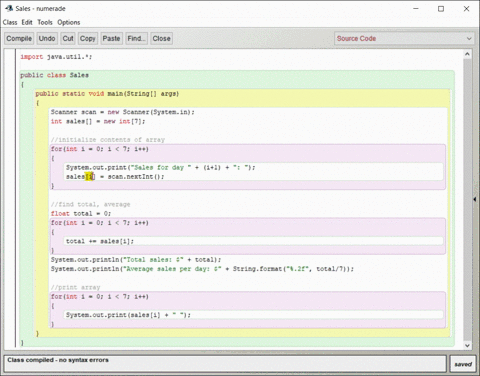Click the Scanner scan declaration line
480x376 pixels.
(x=122, y=112)
